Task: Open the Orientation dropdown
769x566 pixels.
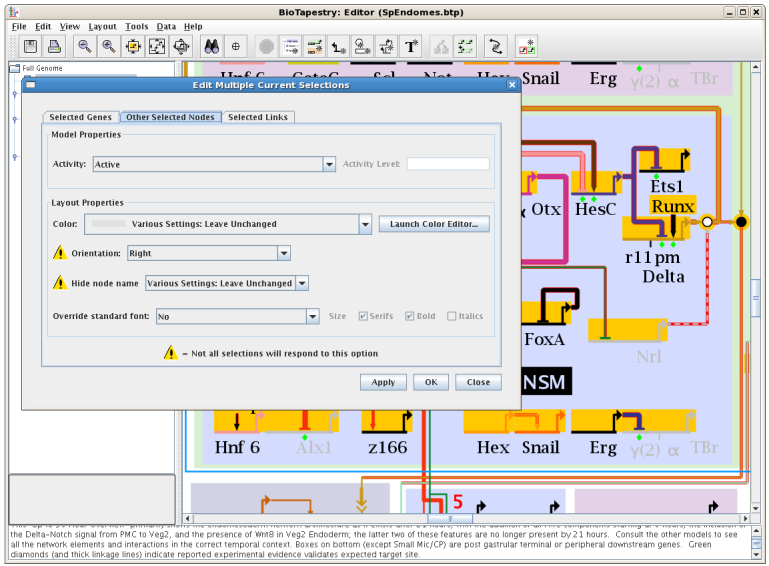Action: click(283, 254)
